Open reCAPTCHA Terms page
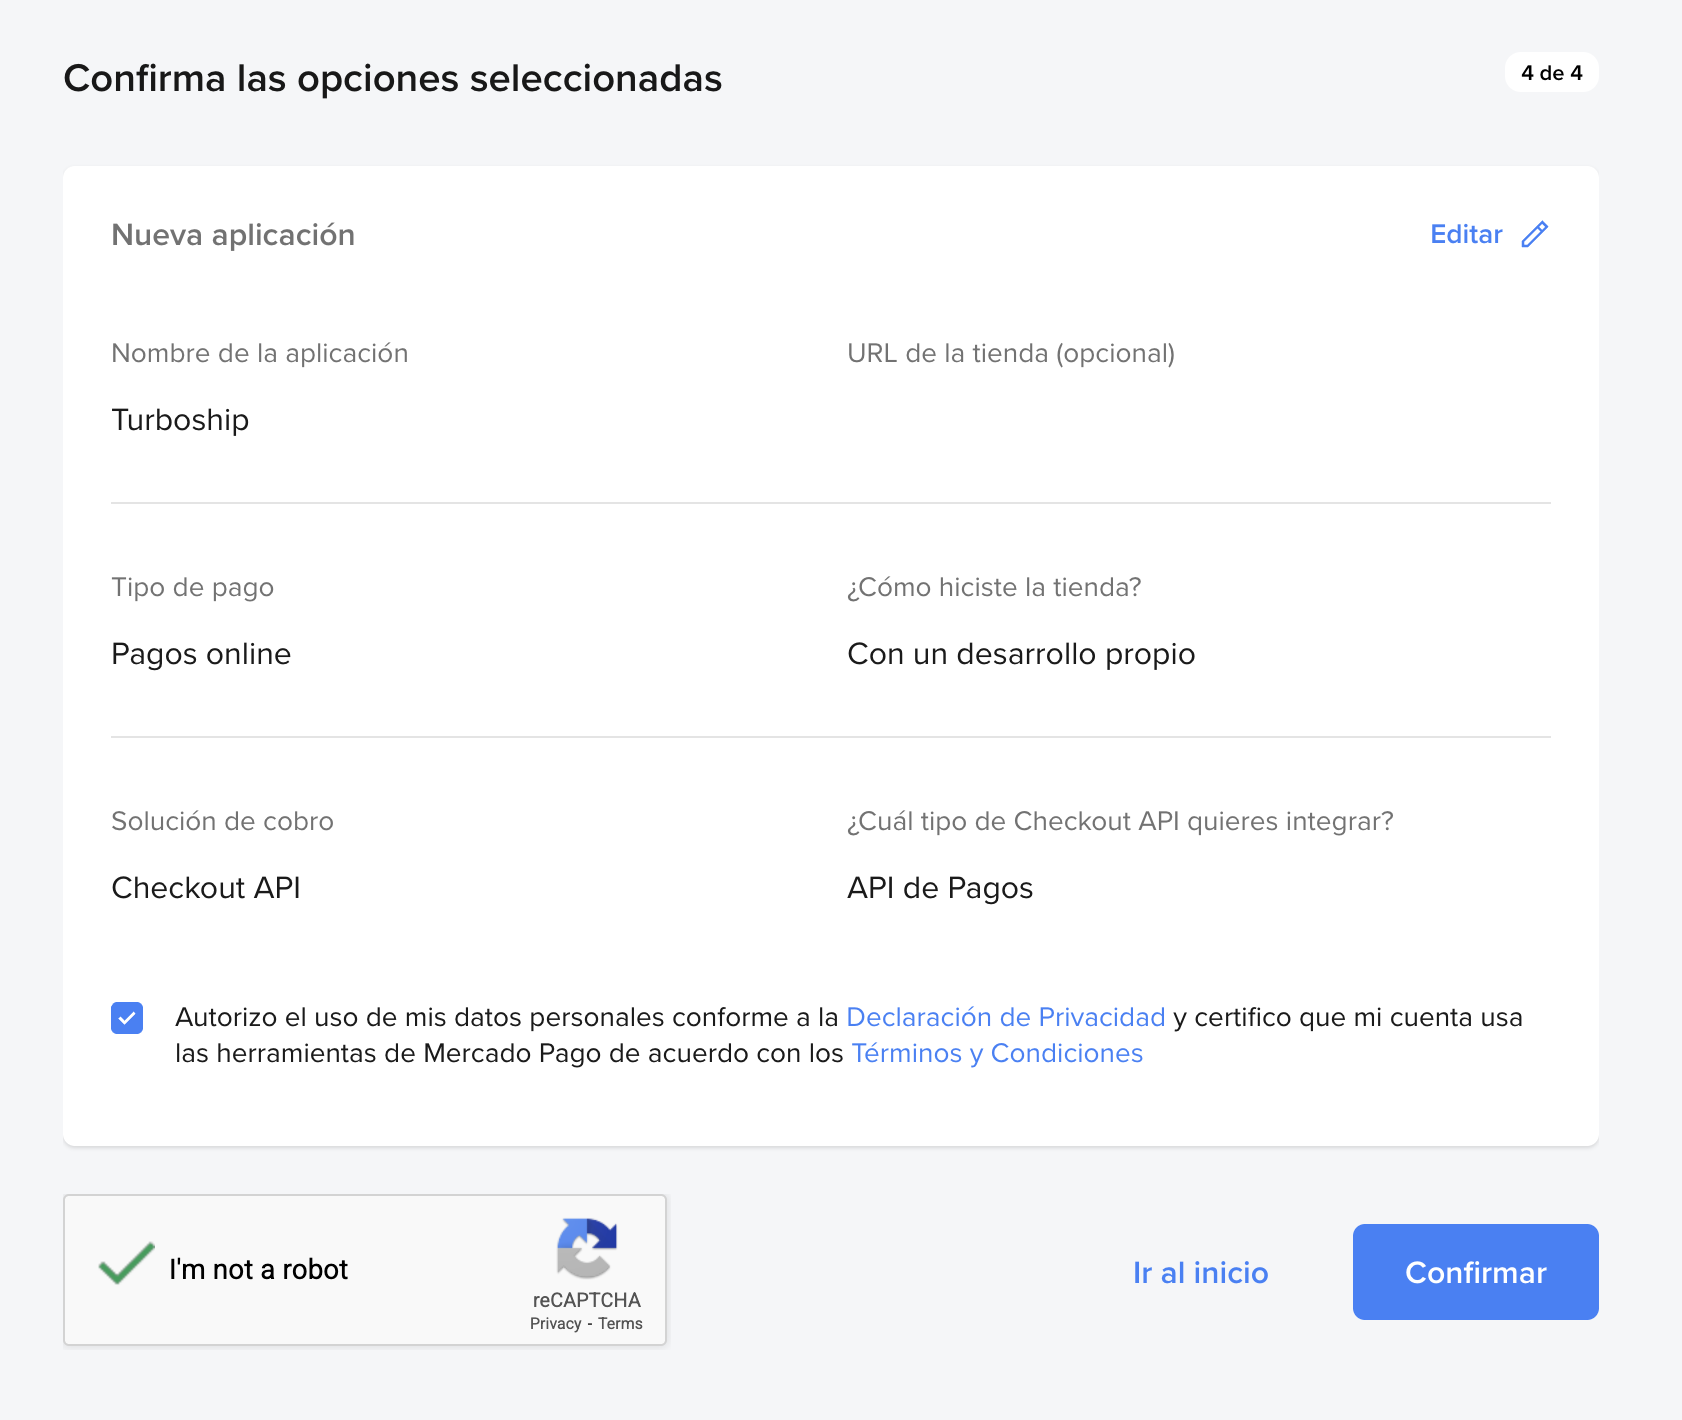The image size is (1682, 1420). click(x=620, y=1323)
